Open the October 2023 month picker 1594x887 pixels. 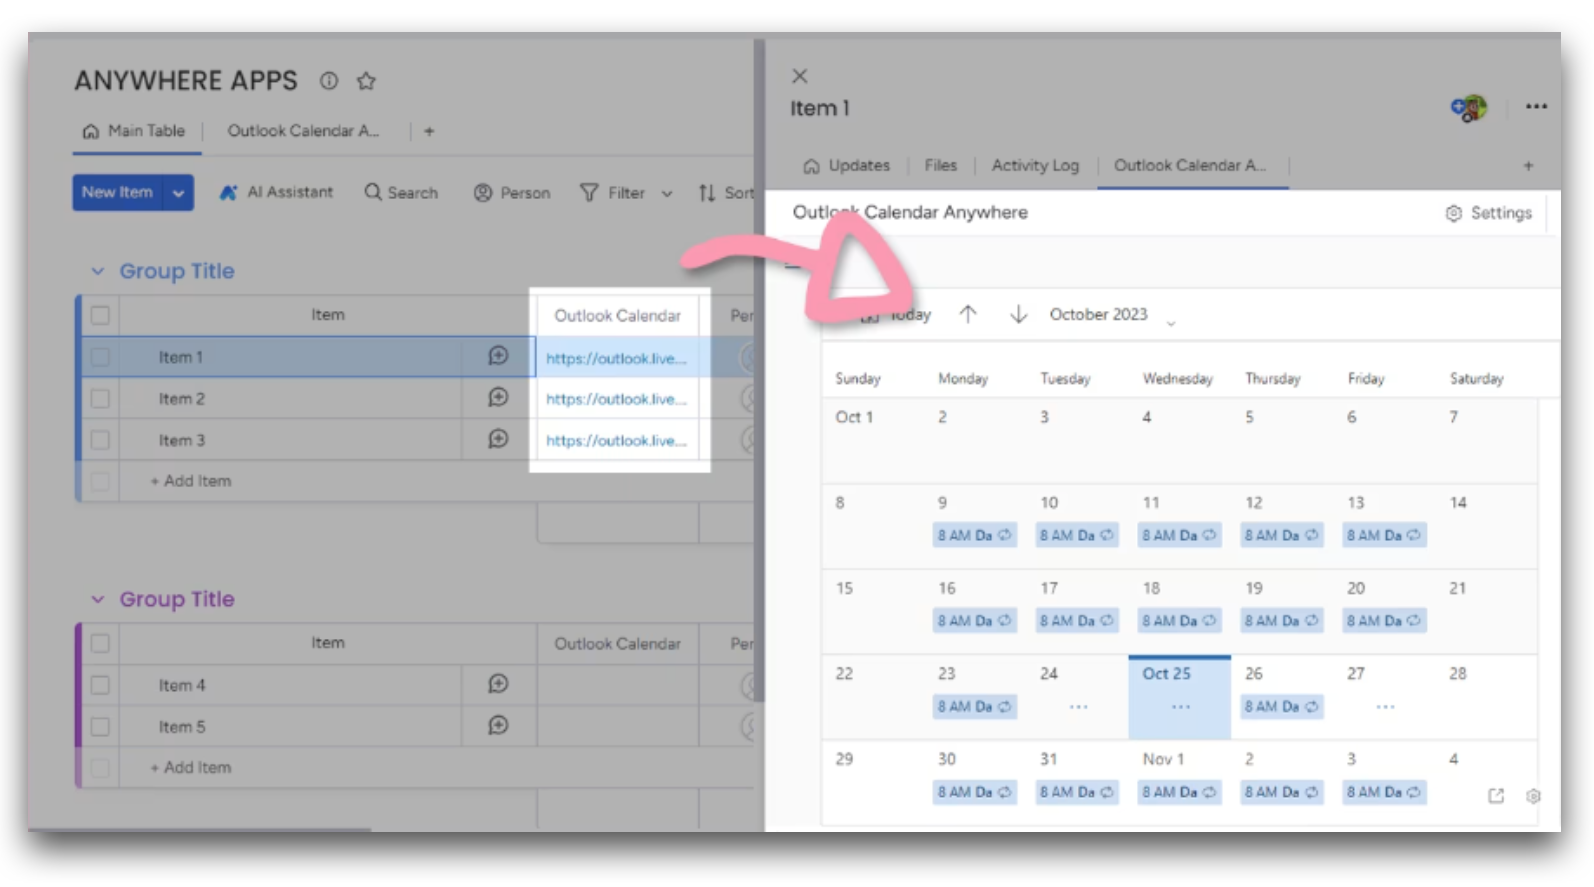pos(1112,315)
